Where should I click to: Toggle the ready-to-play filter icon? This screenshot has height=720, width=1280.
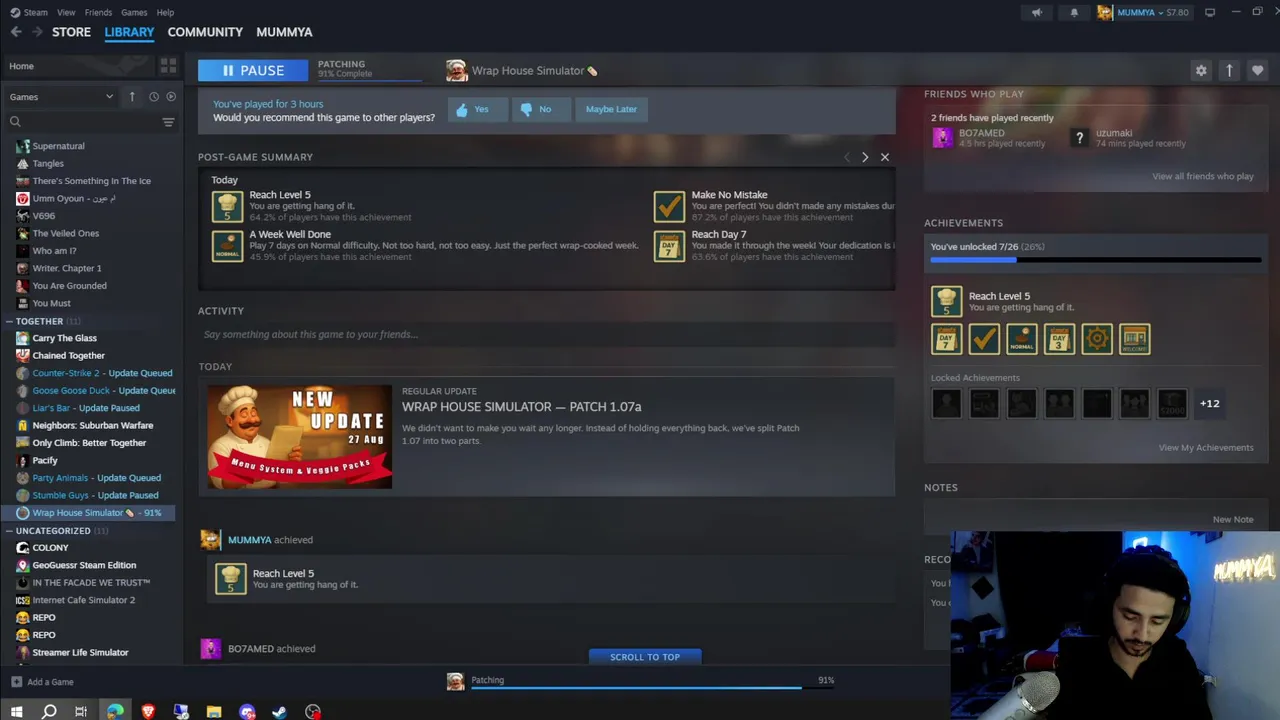tap(171, 97)
